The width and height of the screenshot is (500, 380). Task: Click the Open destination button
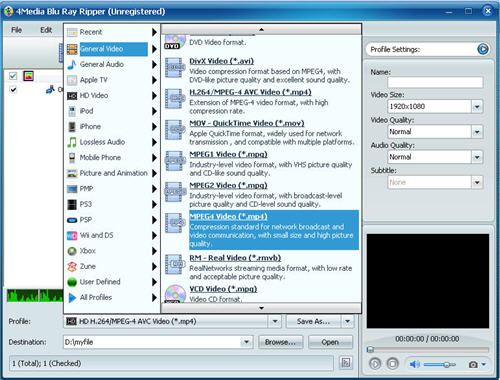pyautogui.click(x=330, y=342)
